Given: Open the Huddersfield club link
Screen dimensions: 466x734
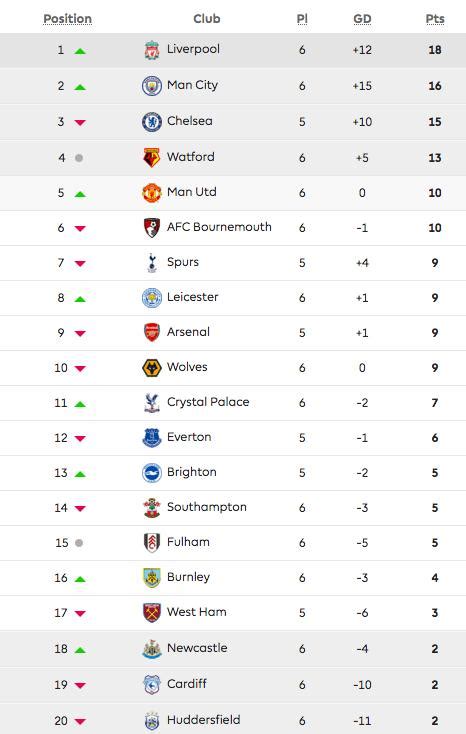Looking at the screenshot, I should point(204,720).
